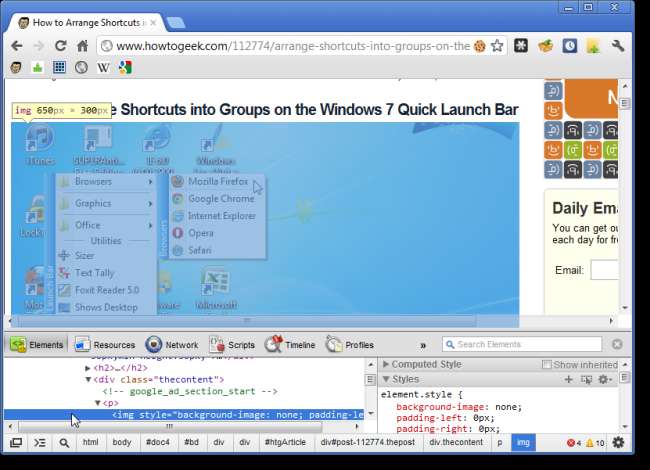This screenshot has height=470, width=650.
Task: Bookmark this page with the star icon
Action: [x=497, y=46]
